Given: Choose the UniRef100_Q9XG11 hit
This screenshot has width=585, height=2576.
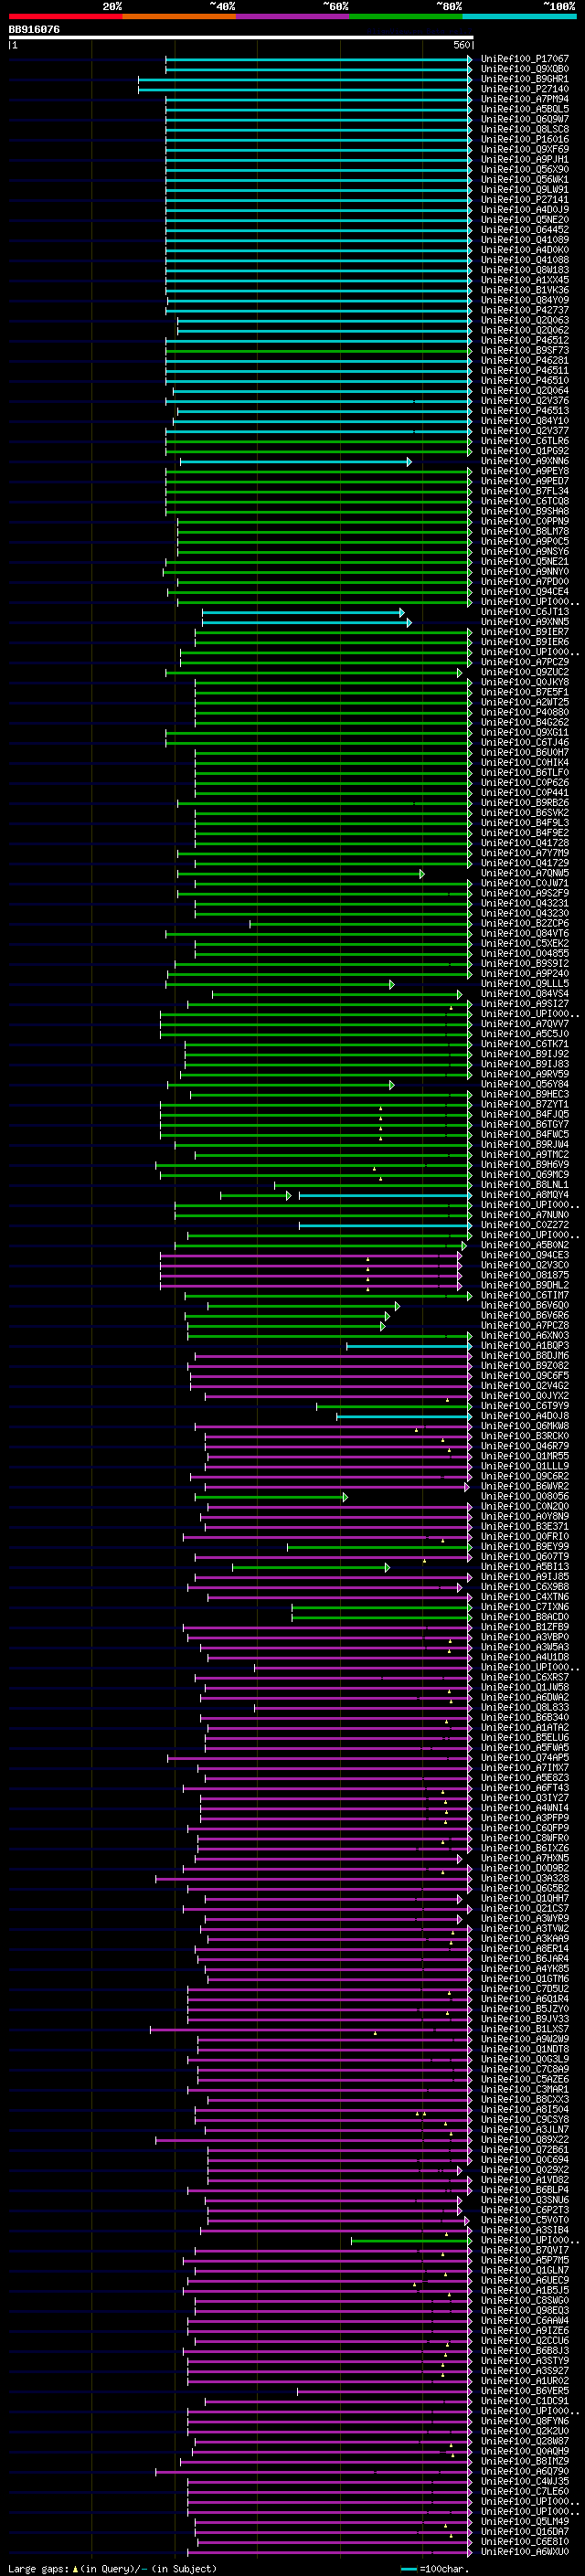Looking at the screenshot, I should (525, 733).
